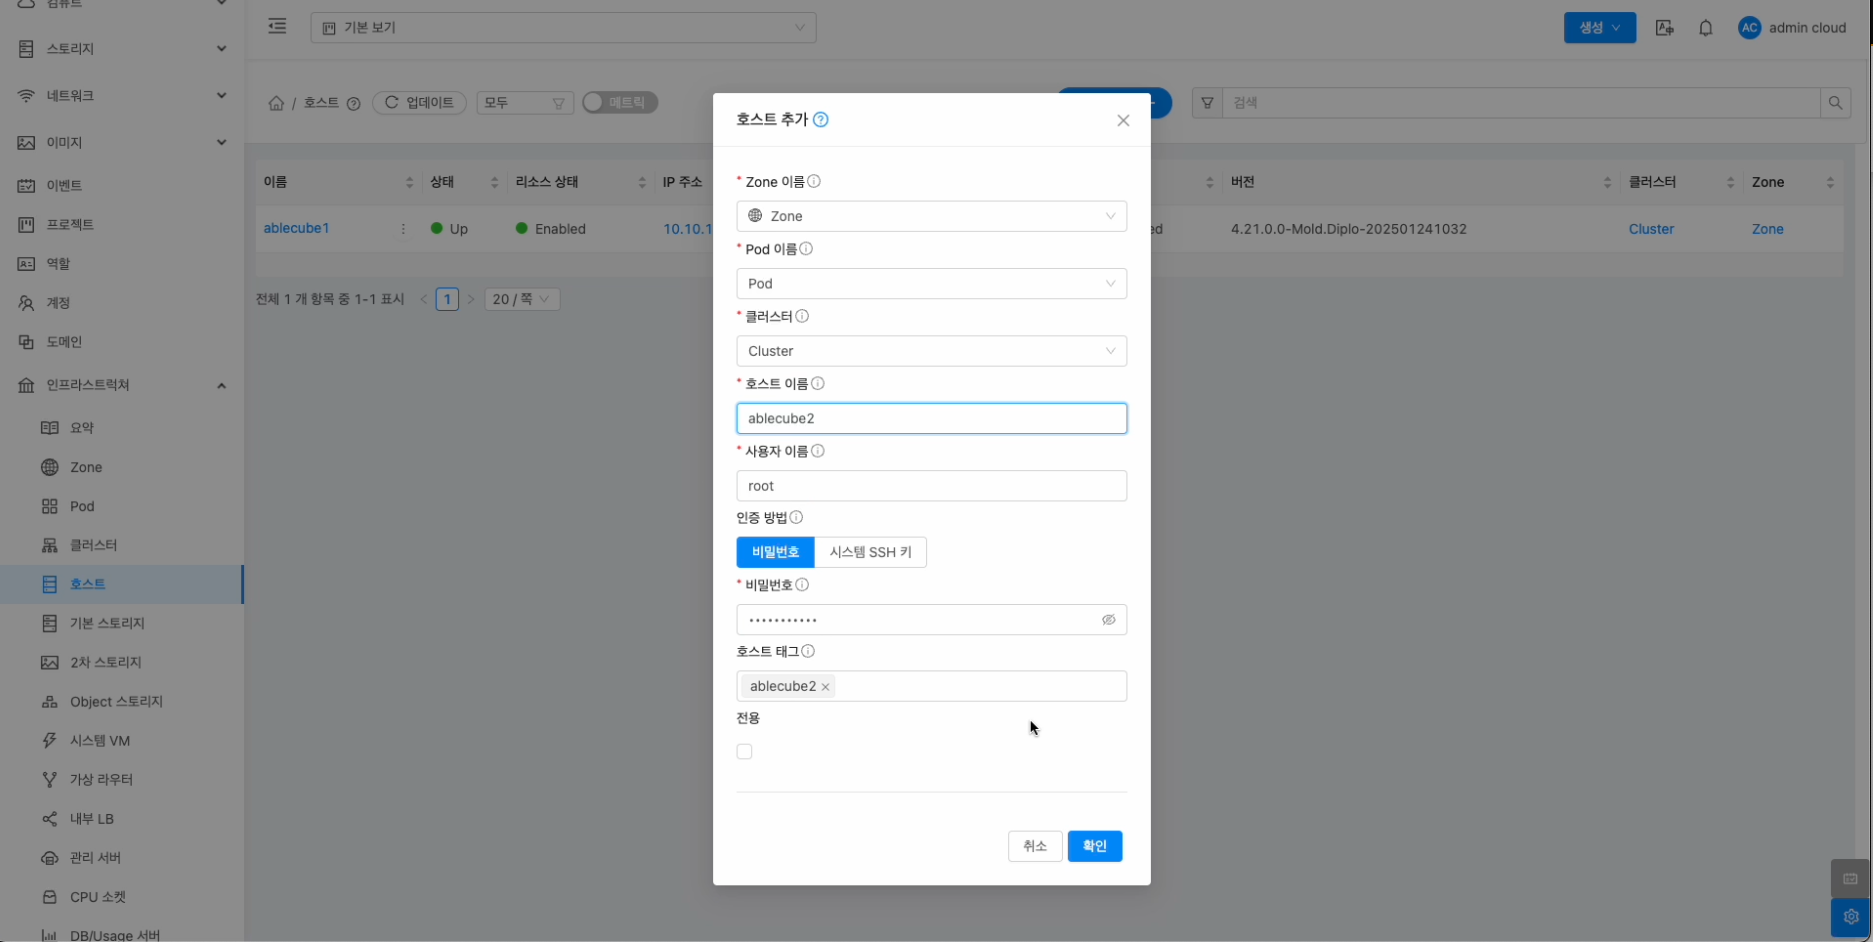Cancel with the 취소 button
Image resolution: width=1873 pixels, height=942 pixels.
click(1035, 846)
